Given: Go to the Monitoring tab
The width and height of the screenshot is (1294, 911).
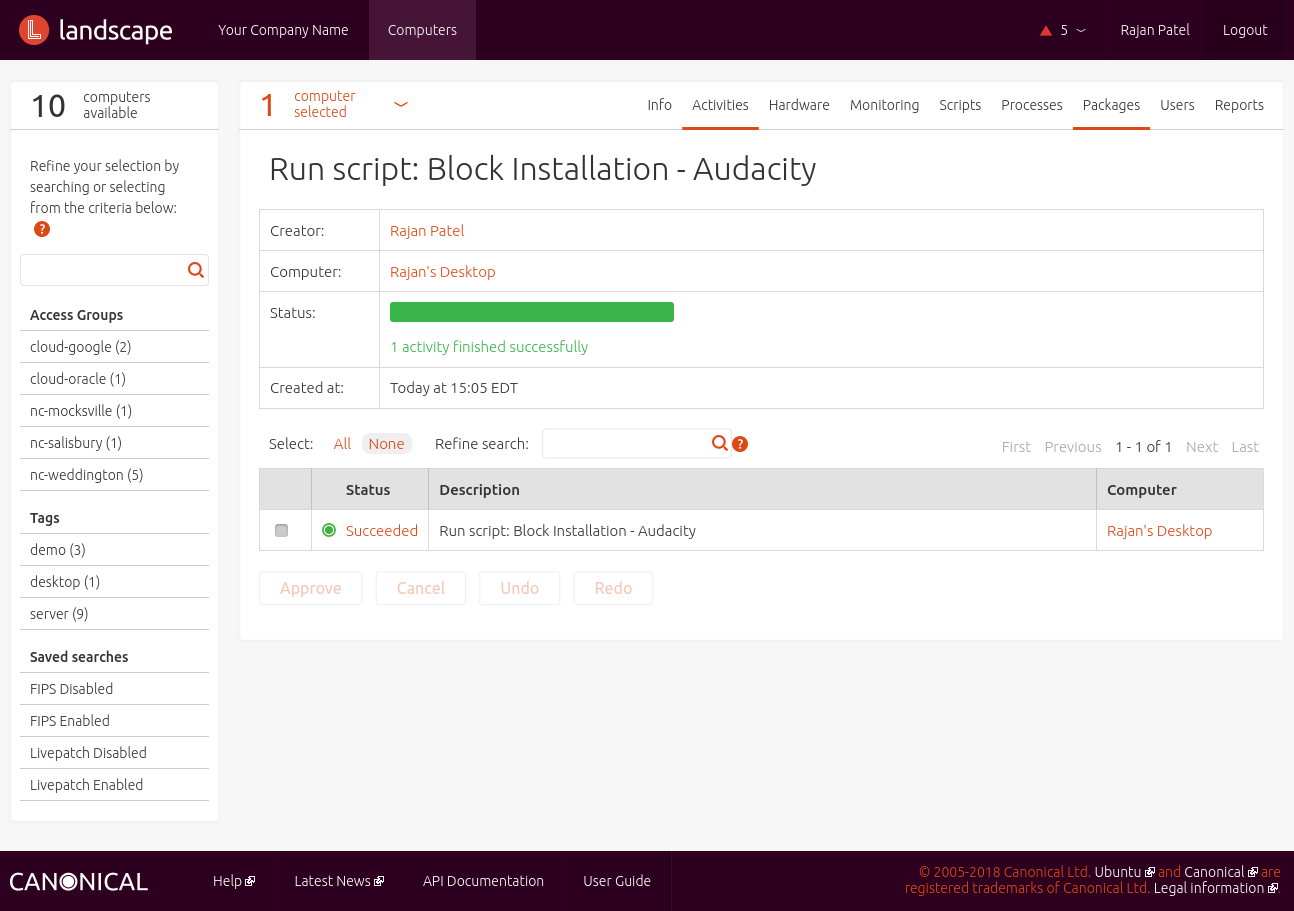Looking at the screenshot, I should tap(884, 105).
